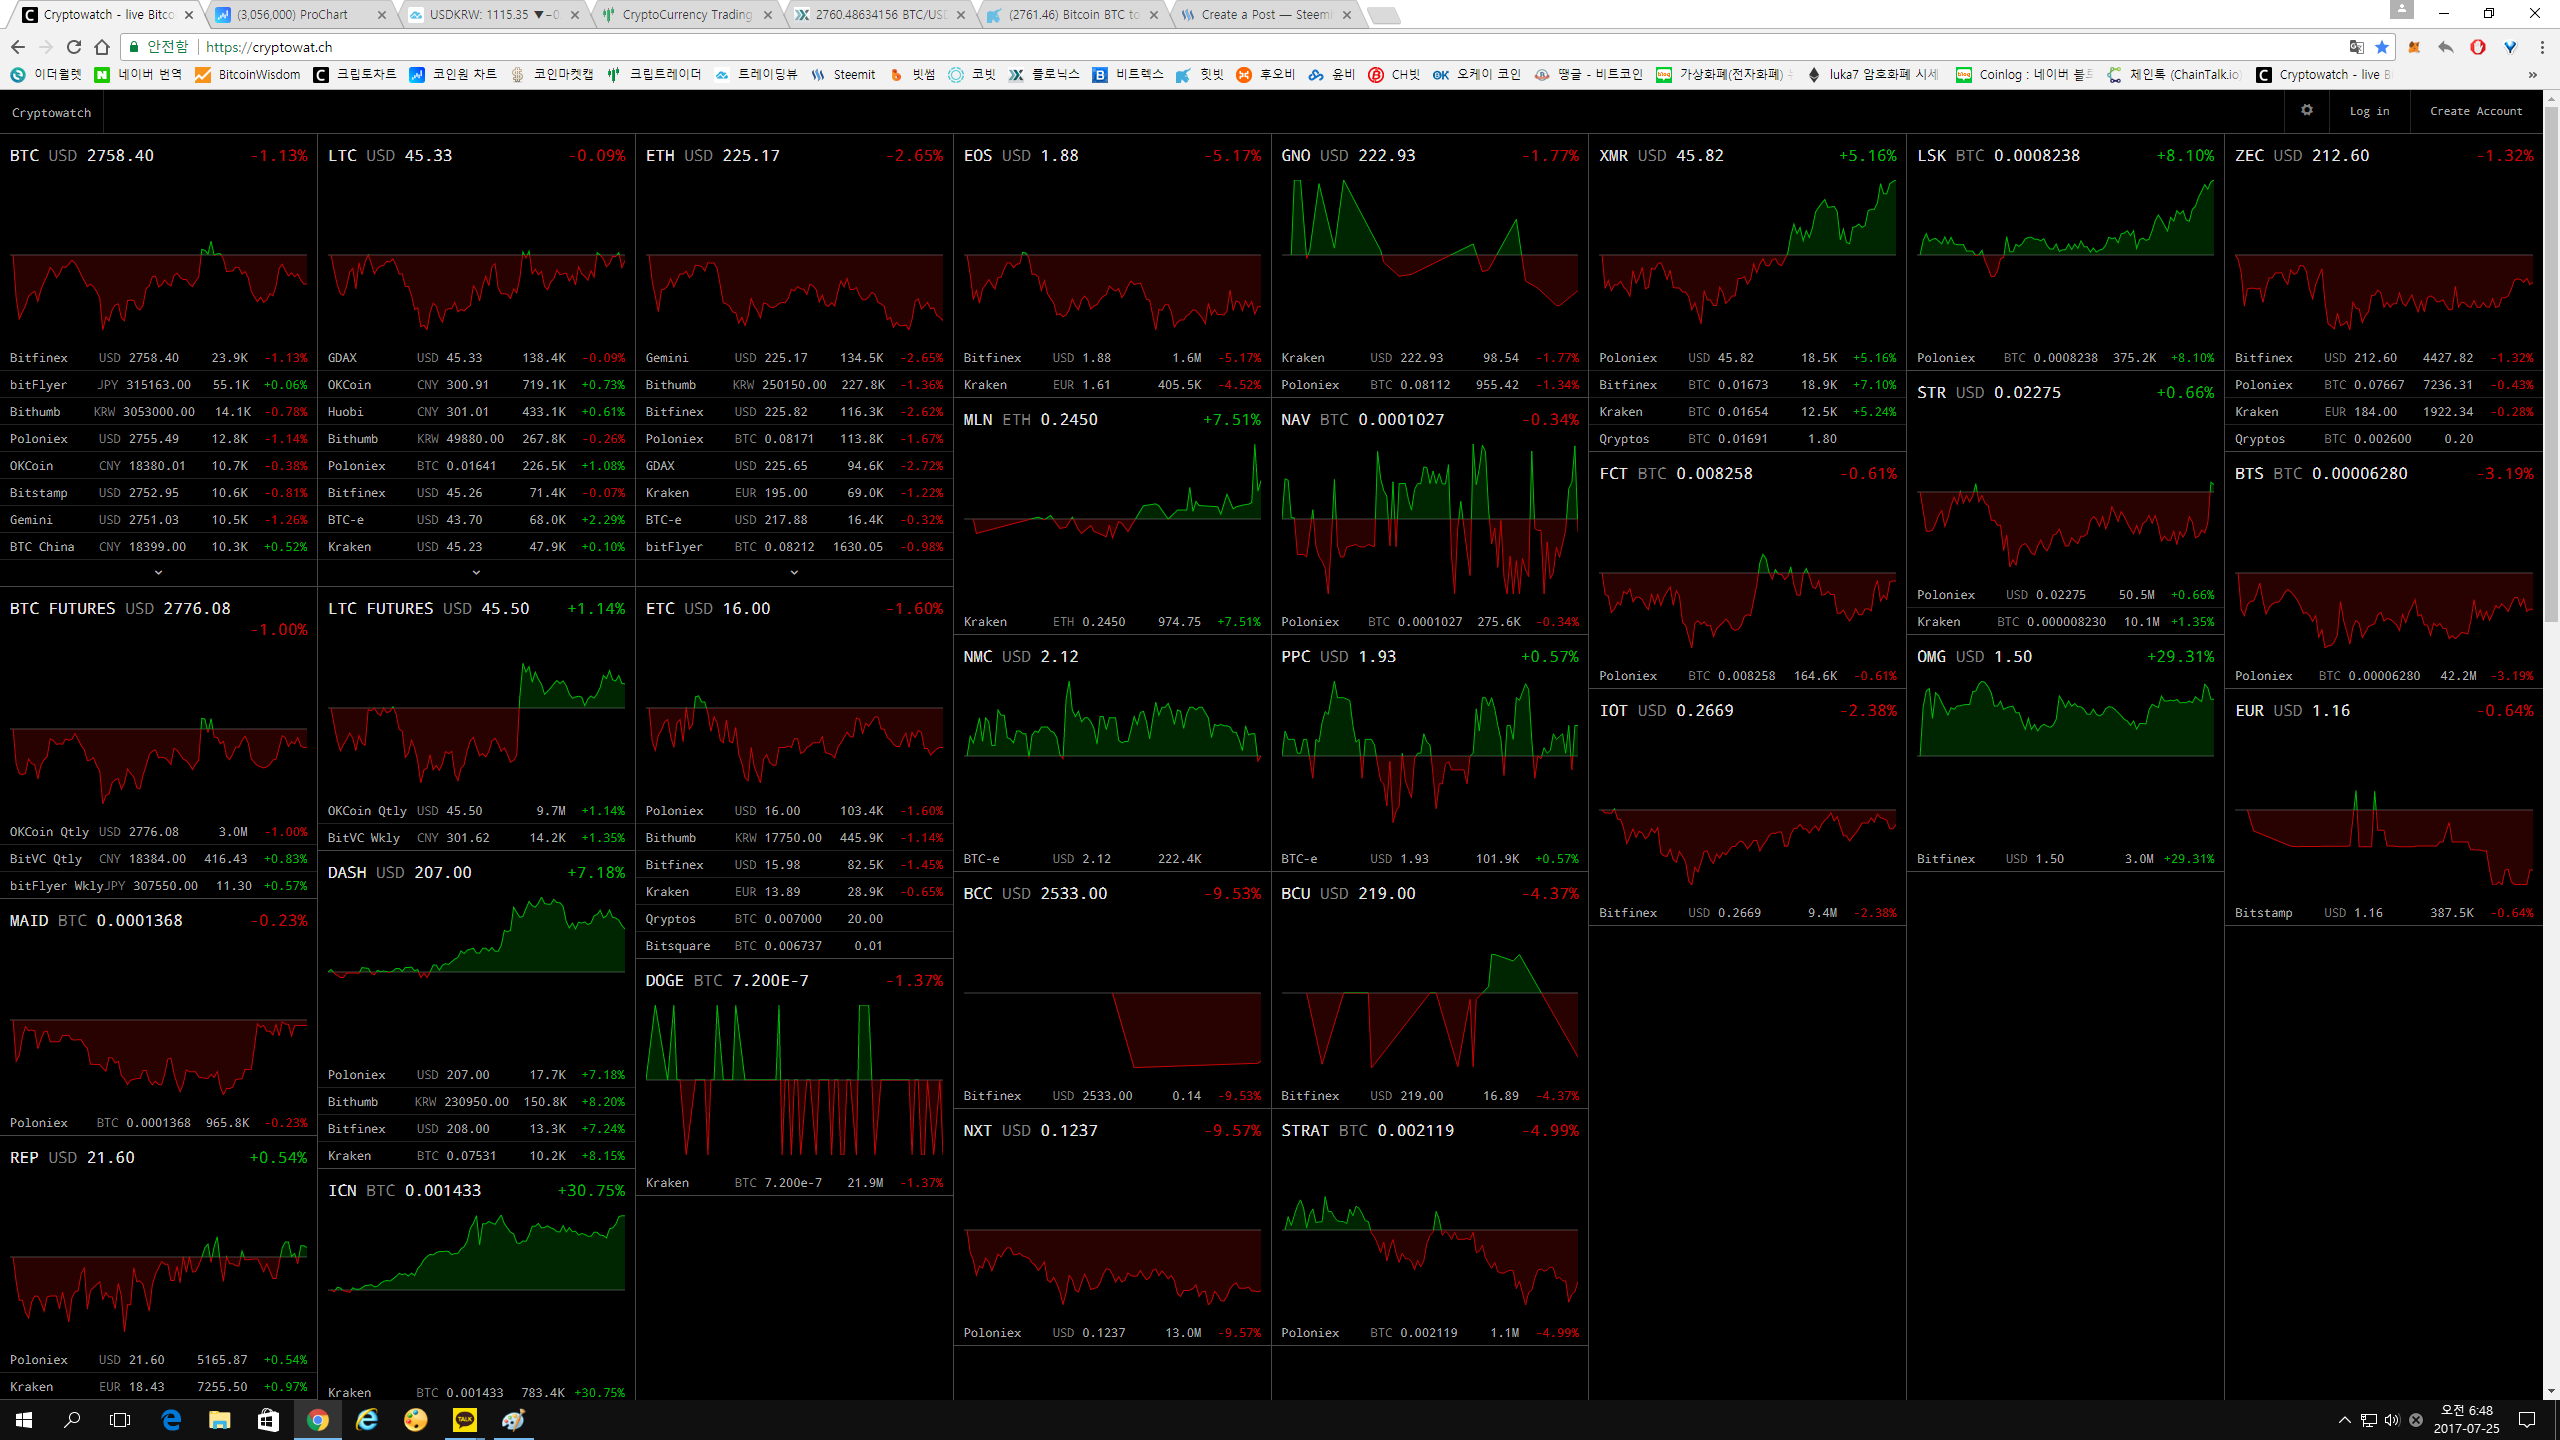Open the 이더월렛 bookmark
This screenshot has height=1440, width=2560.
[46, 75]
